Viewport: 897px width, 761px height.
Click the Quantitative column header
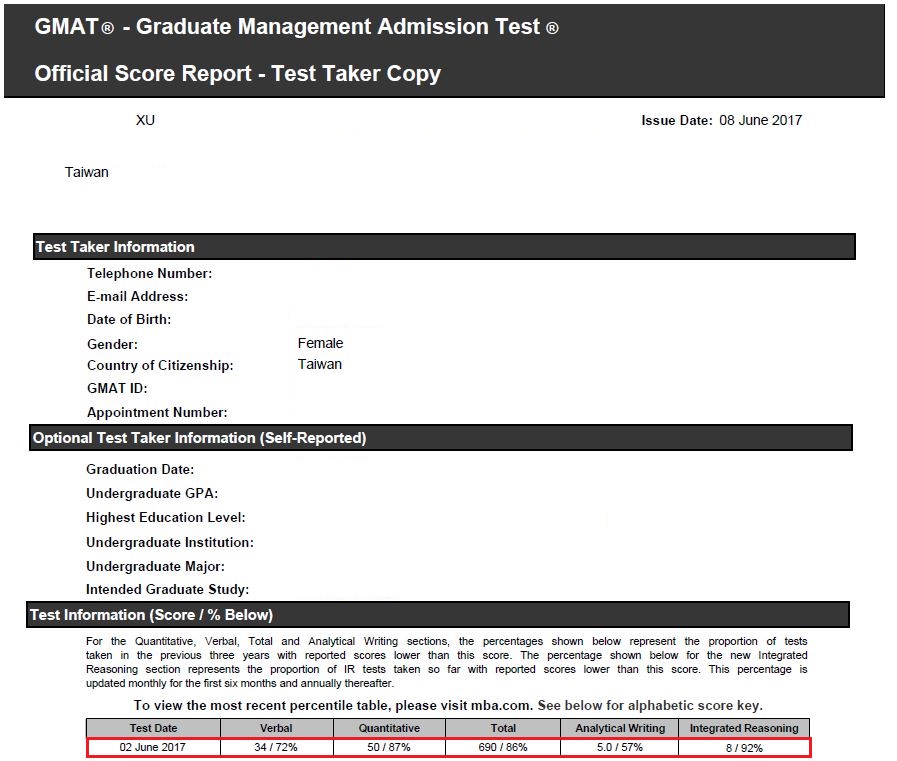click(x=389, y=728)
